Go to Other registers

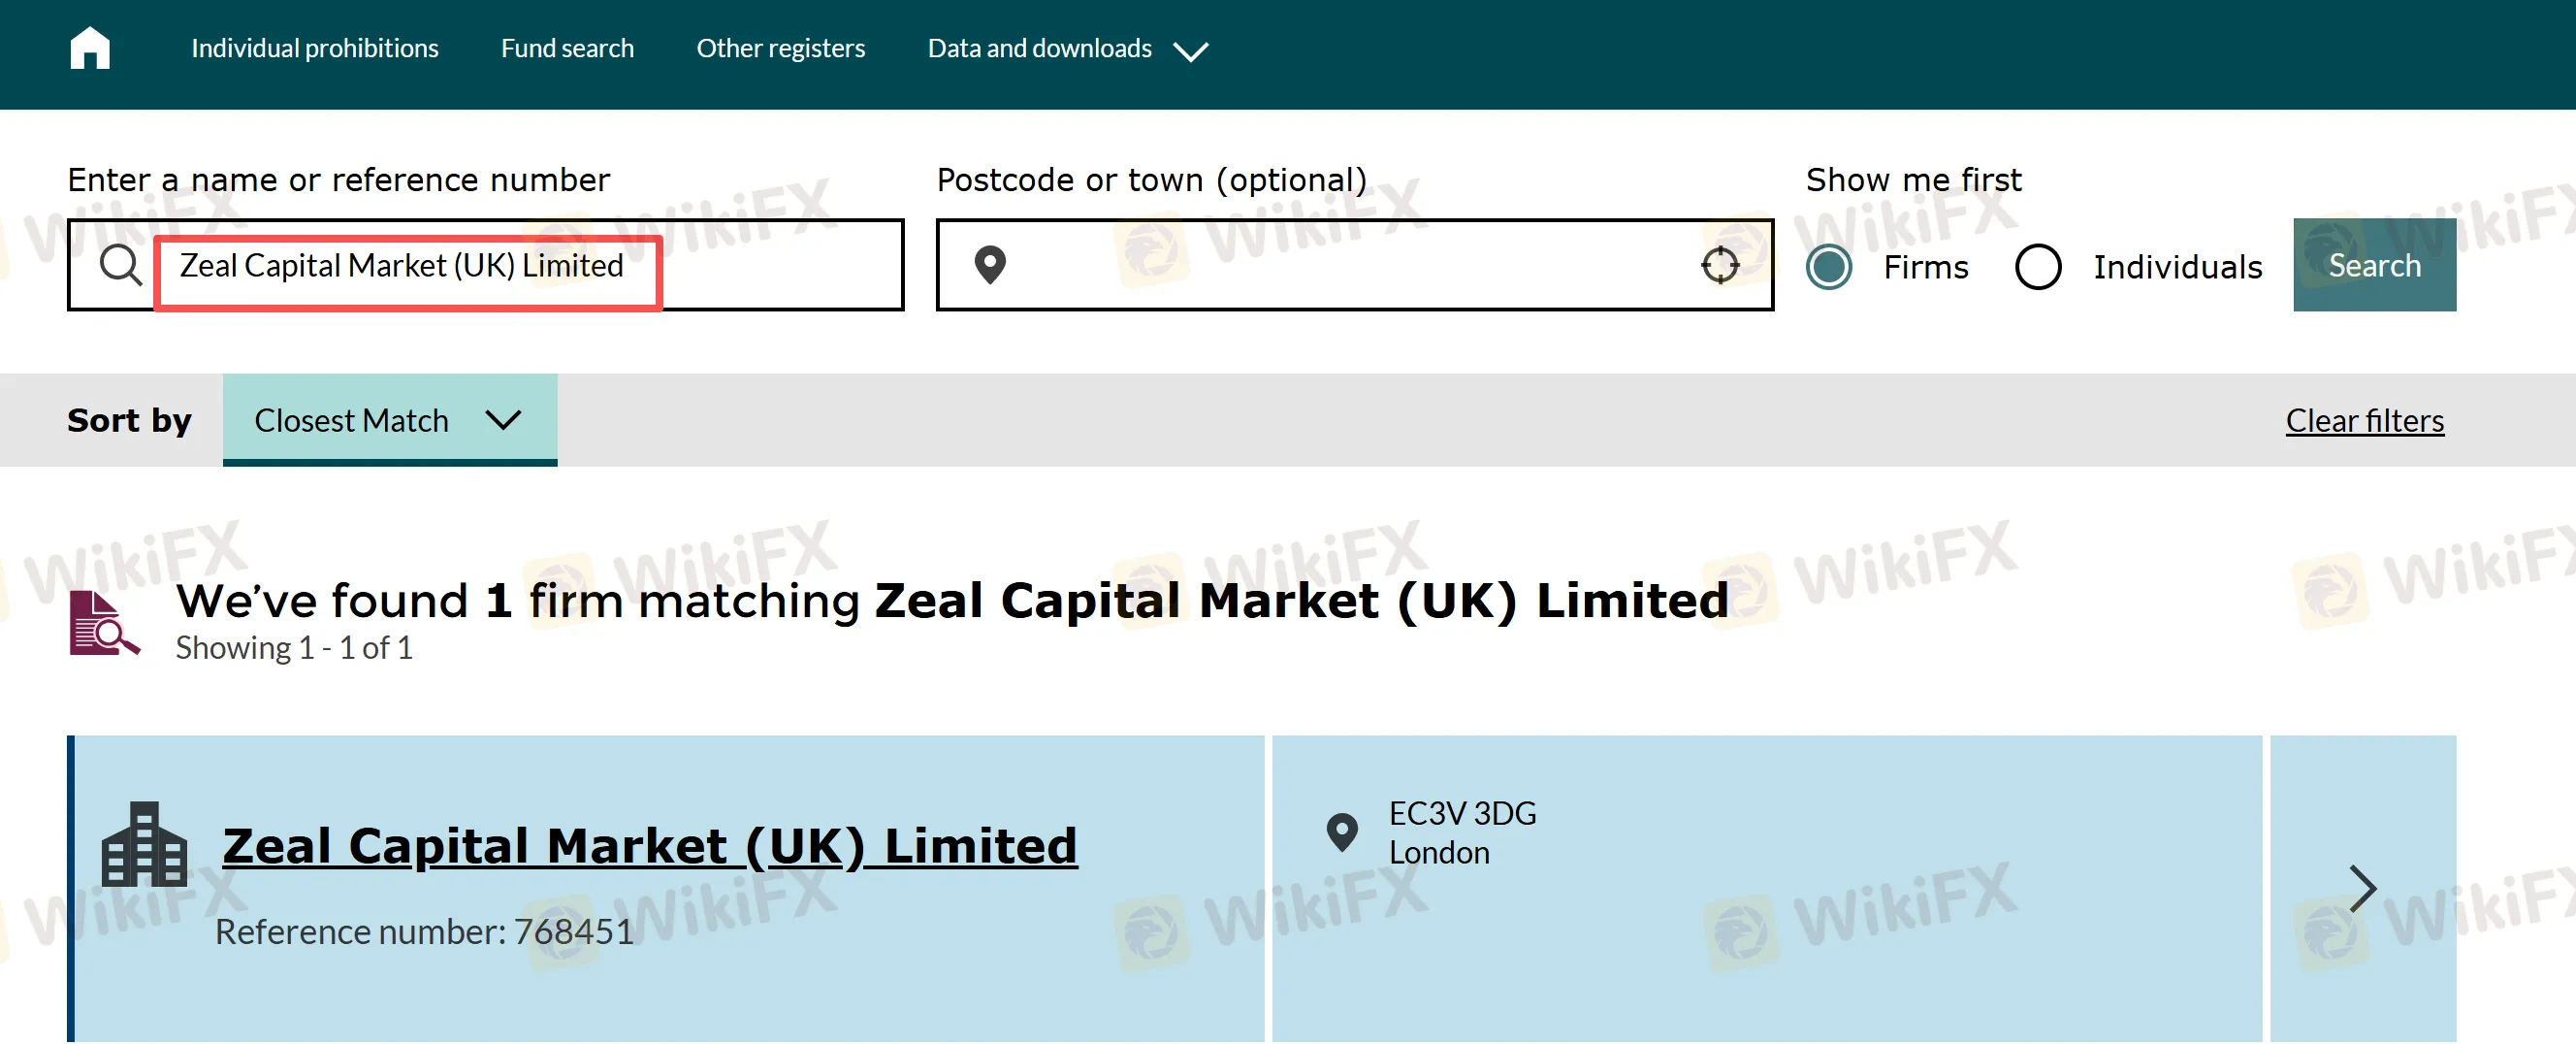tap(780, 48)
